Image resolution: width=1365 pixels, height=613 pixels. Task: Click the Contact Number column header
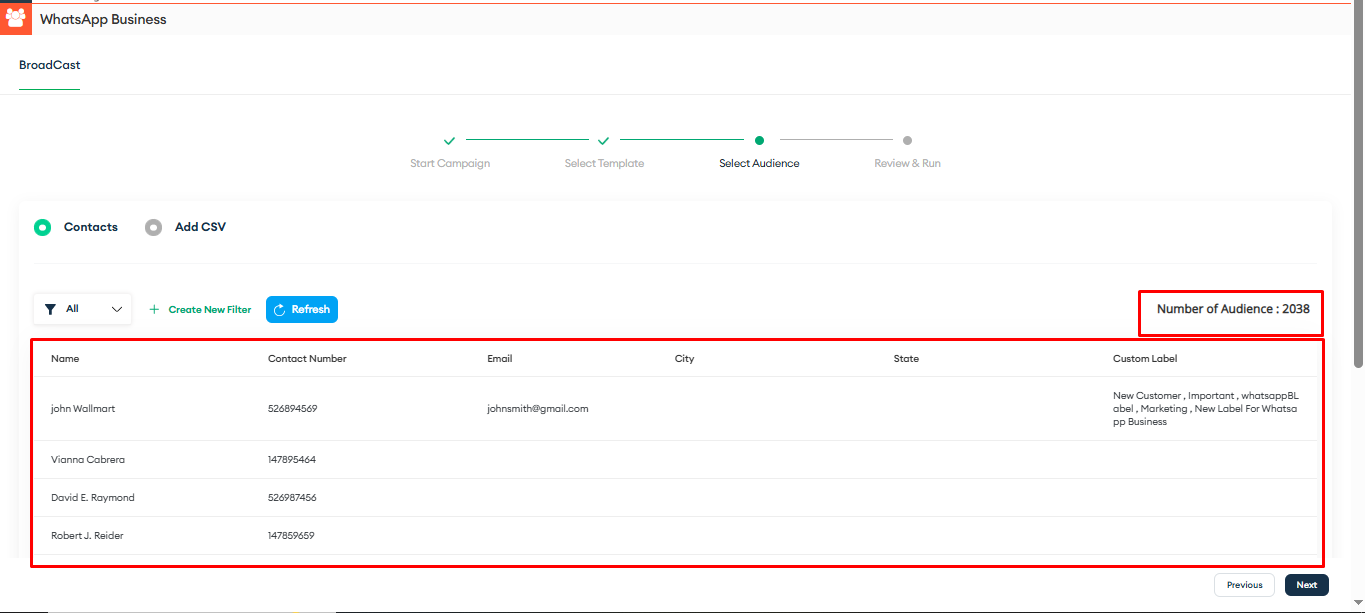(x=307, y=358)
